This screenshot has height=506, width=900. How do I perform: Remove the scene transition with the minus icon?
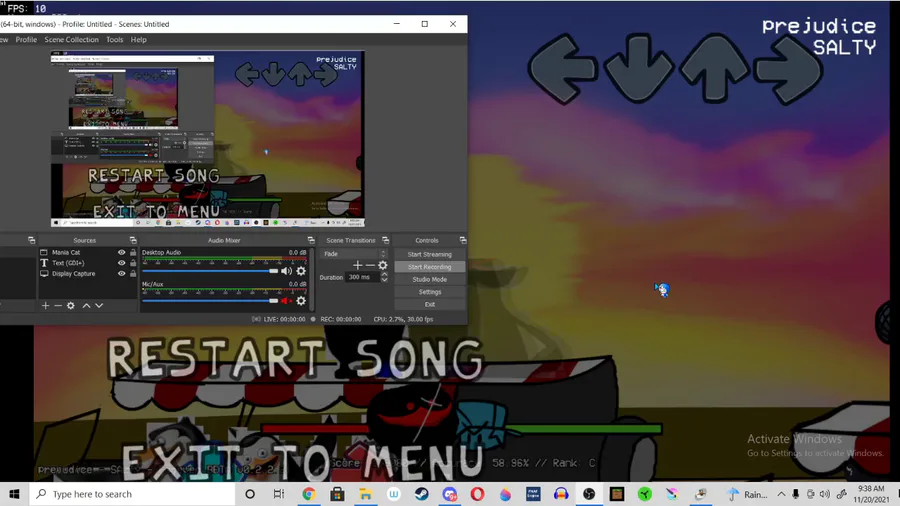click(x=370, y=265)
